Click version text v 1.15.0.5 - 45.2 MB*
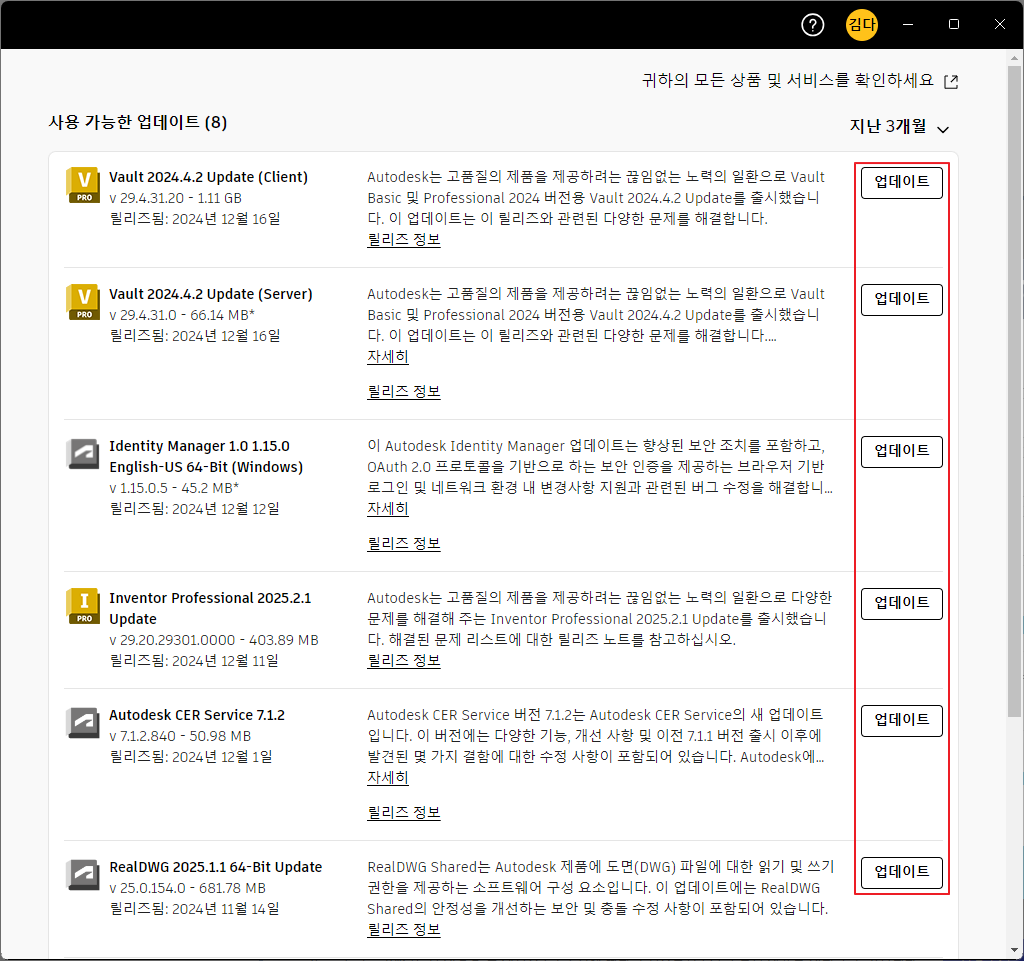Image resolution: width=1024 pixels, height=961 pixels. pyautogui.click(x=174, y=488)
